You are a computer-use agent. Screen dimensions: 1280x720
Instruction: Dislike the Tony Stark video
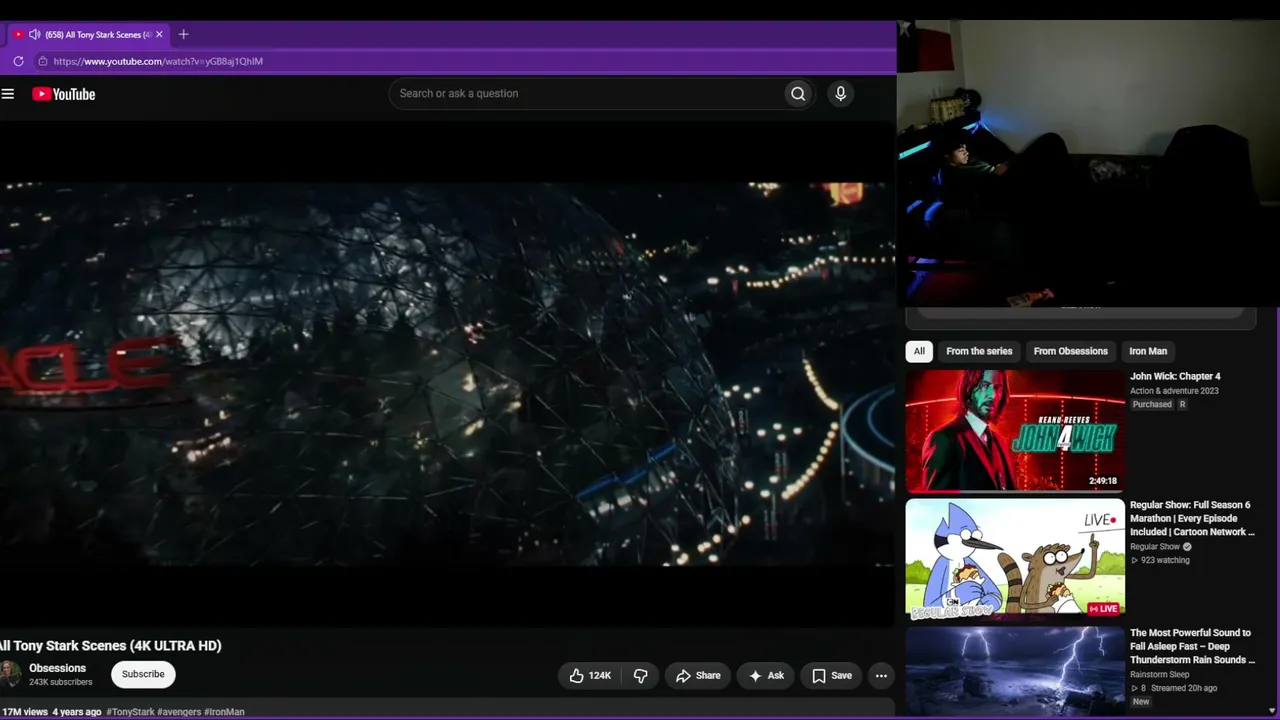click(641, 676)
